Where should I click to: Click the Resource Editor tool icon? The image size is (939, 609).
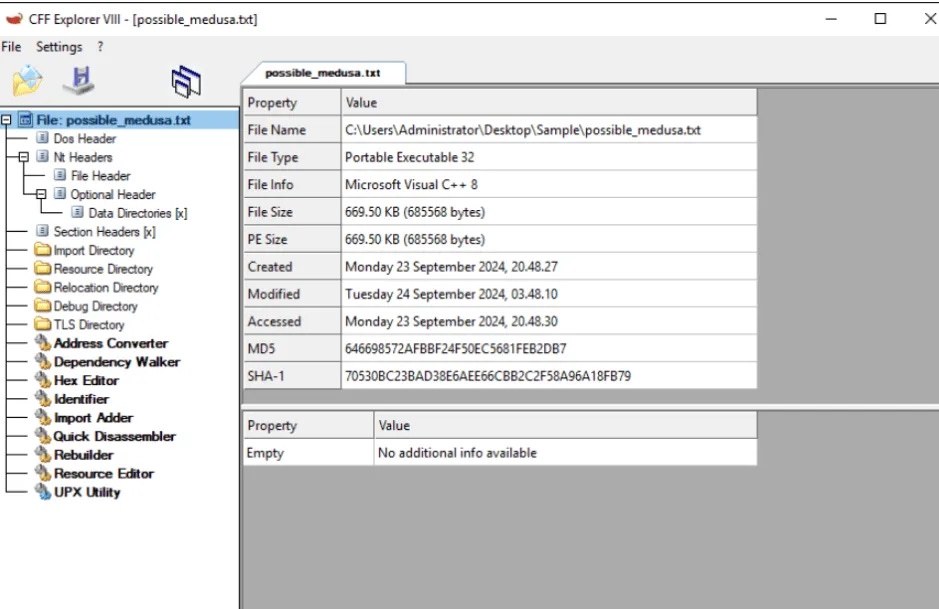click(x=43, y=472)
